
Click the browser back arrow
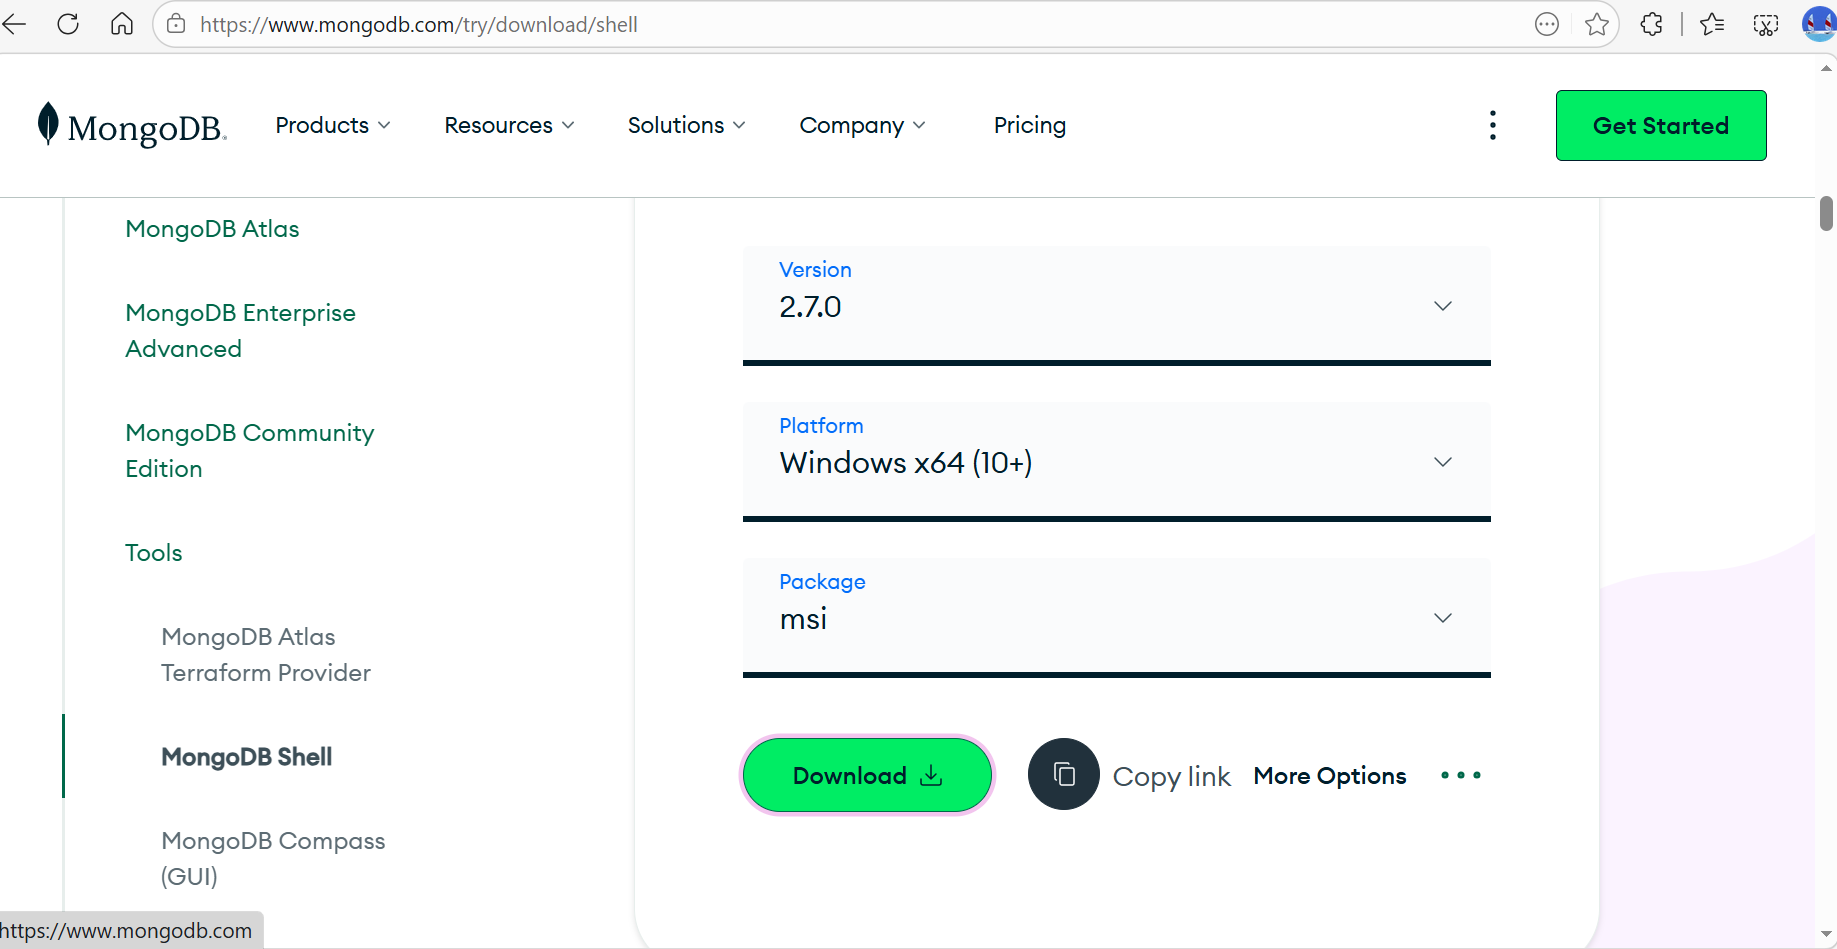[x=14, y=24]
